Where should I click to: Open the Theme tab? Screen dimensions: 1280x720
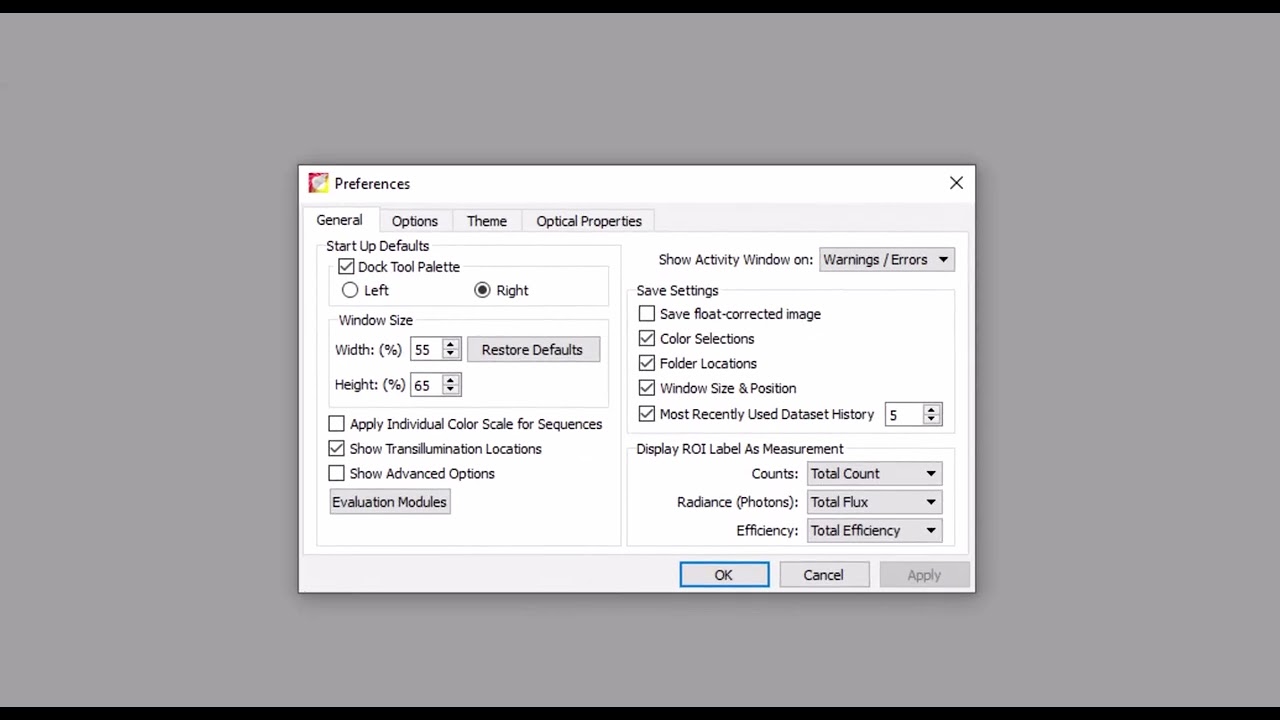tap(487, 221)
